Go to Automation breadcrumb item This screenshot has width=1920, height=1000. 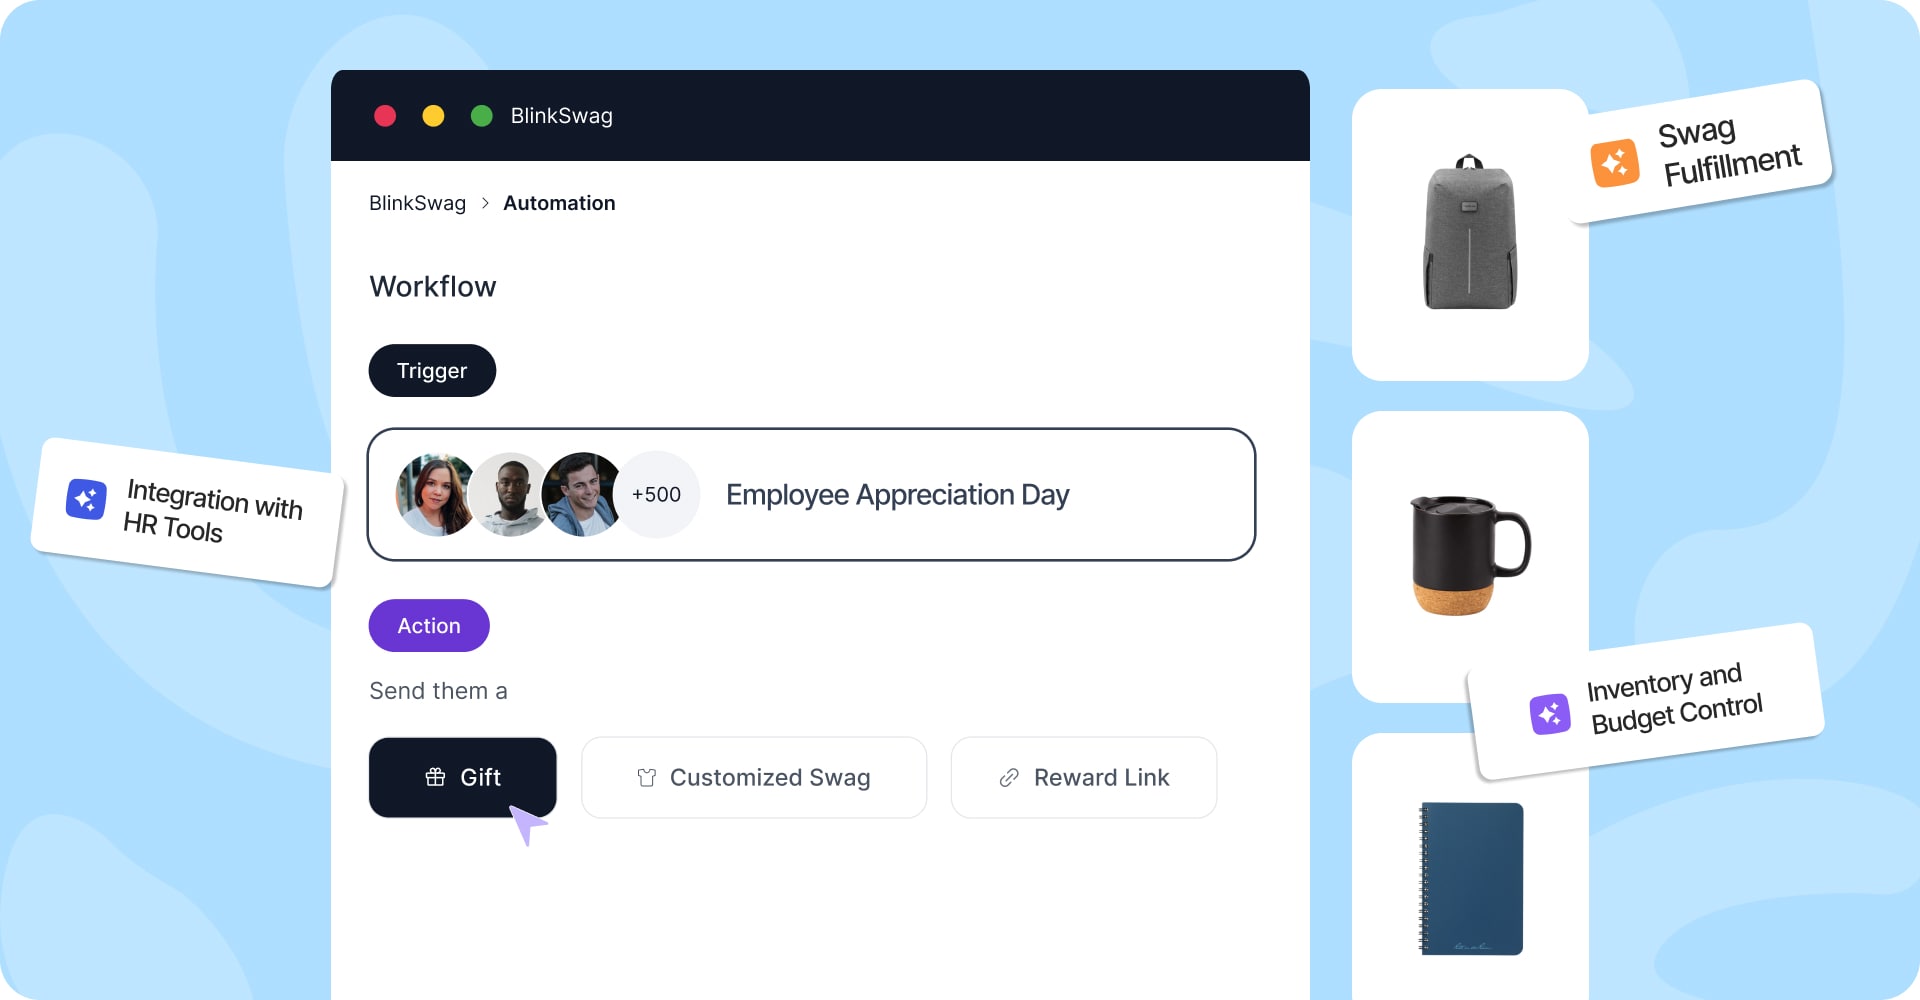pyautogui.click(x=559, y=203)
